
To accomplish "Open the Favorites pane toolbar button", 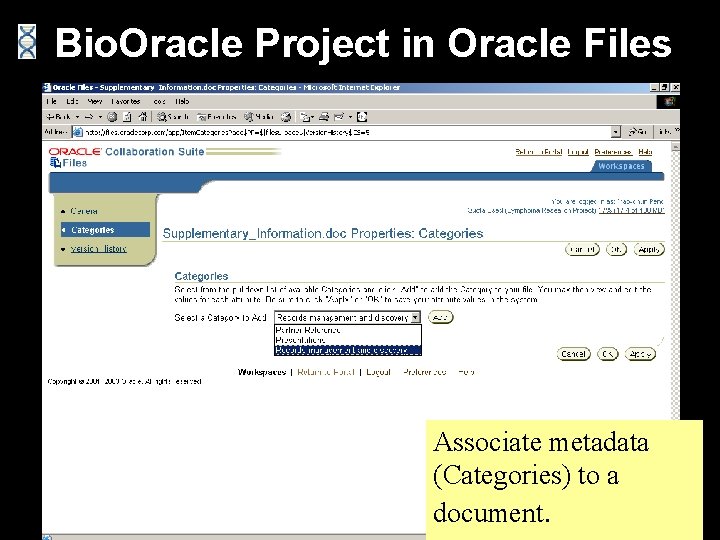I will coord(216,117).
